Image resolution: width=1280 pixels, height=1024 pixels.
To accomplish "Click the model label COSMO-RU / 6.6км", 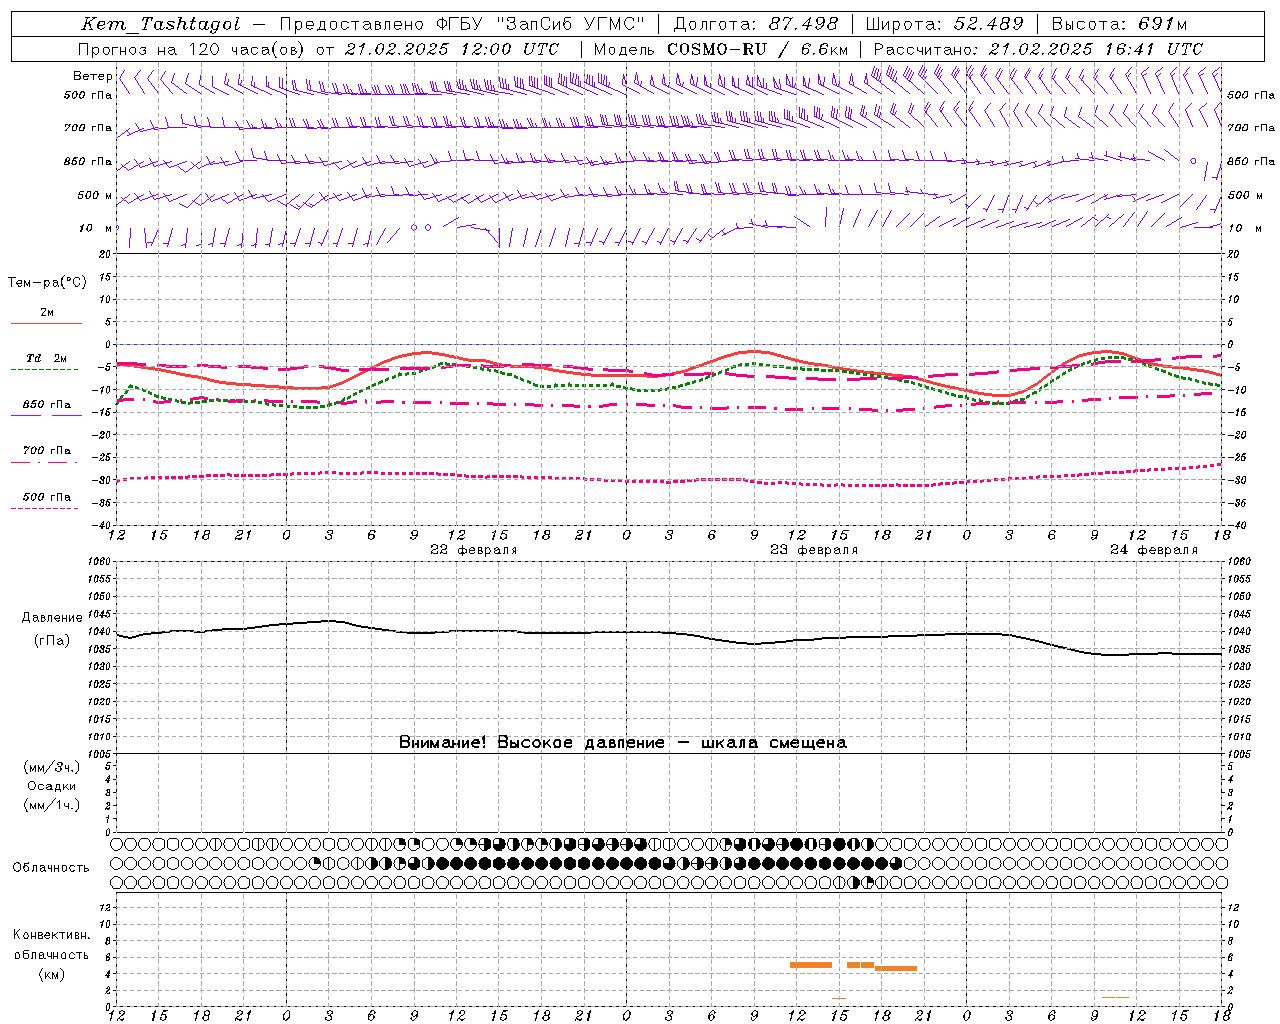I will coord(758,48).
